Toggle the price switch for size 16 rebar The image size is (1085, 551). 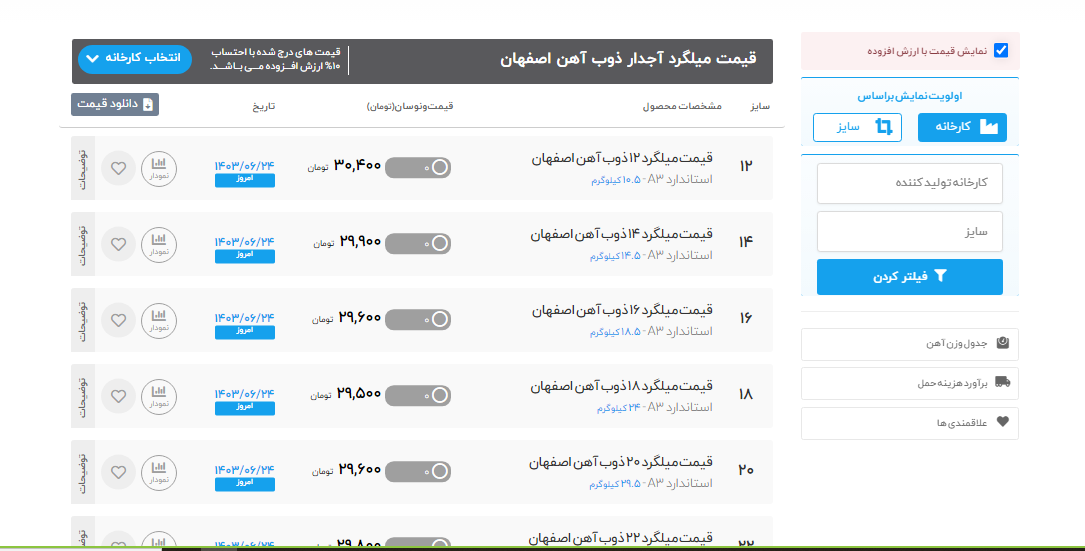click(x=417, y=320)
